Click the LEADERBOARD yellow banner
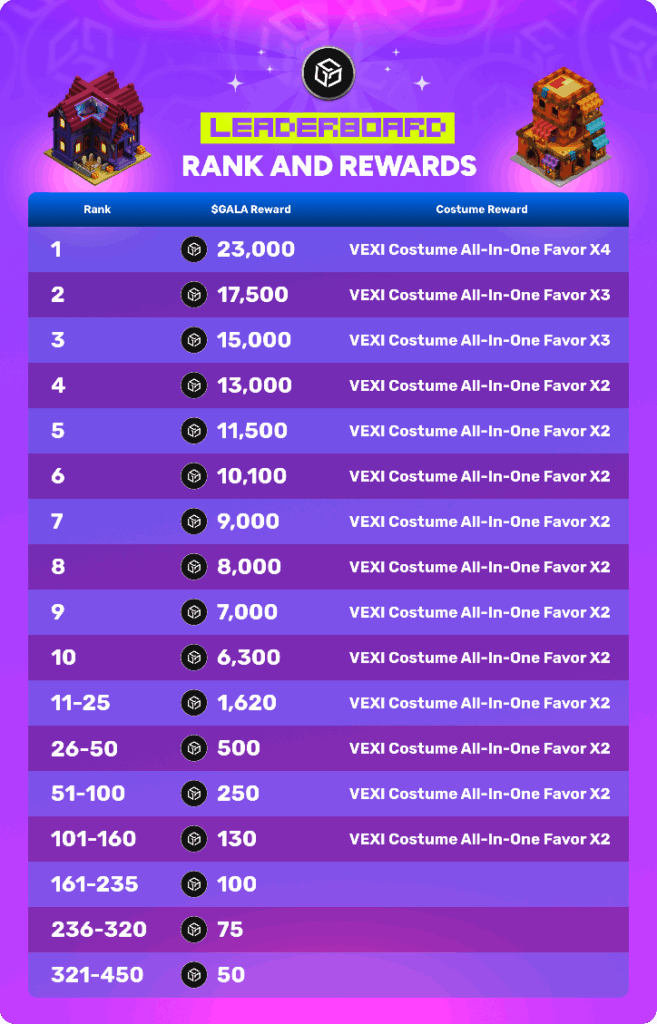This screenshot has width=657, height=1024. click(328, 128)
